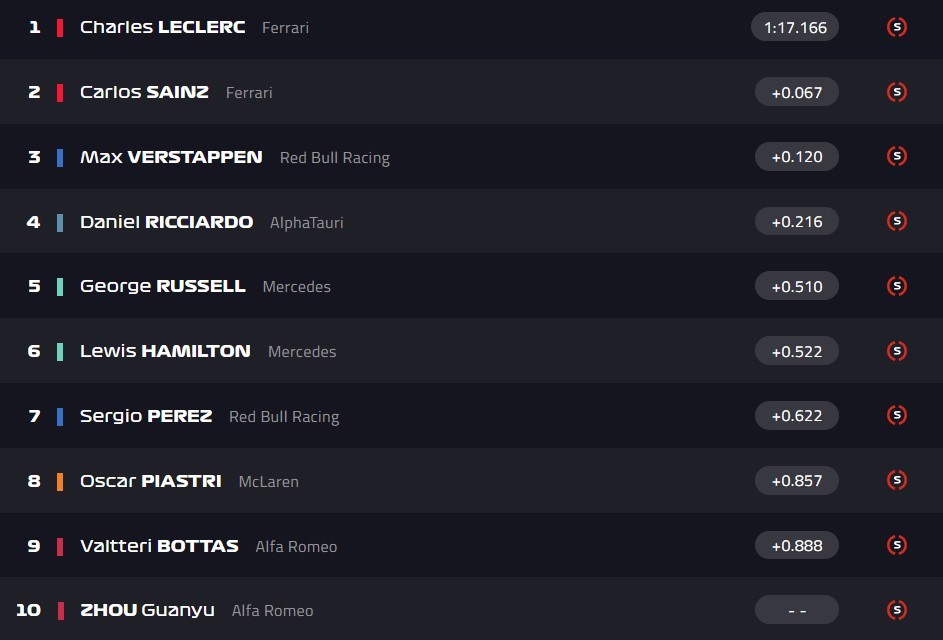
Task: Click the orange McLaren color bar
Action: click(60, 481)
